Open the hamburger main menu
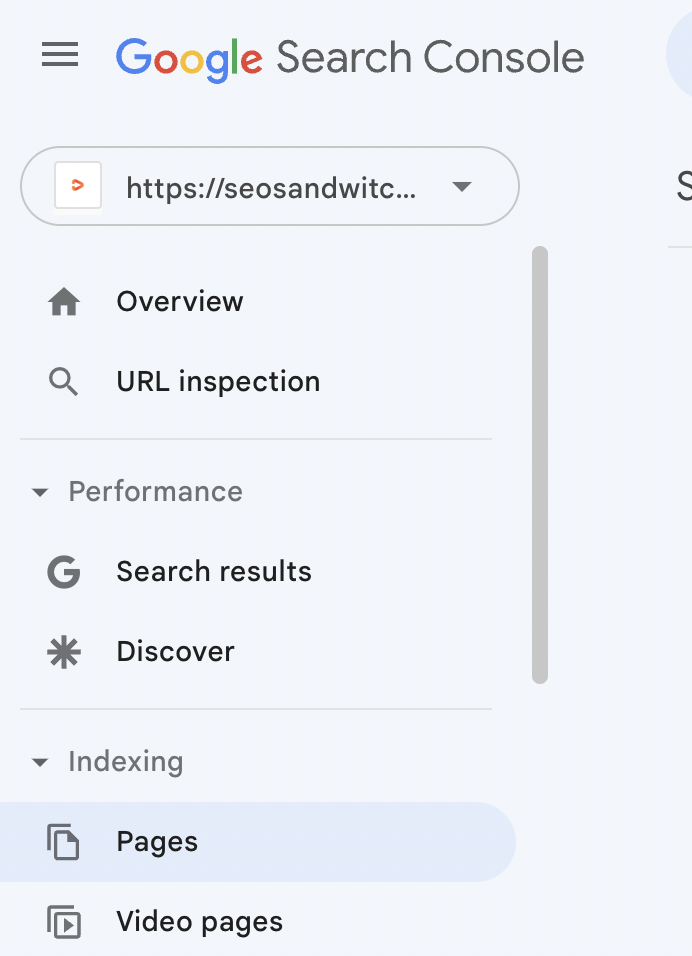Image resolution: width=692 pixels, height=956 pixels. click(x=60, y=56)
